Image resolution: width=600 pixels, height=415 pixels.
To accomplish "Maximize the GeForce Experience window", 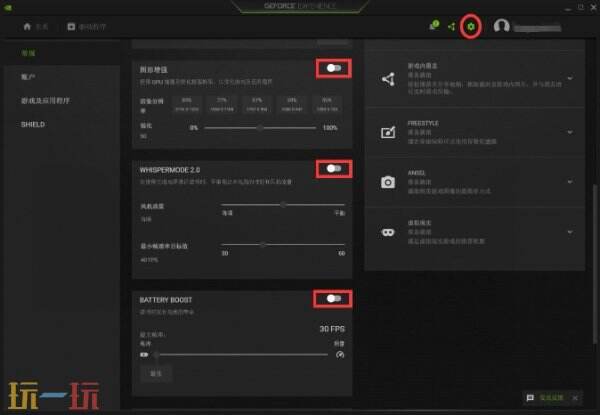I will tap(581, 7).
